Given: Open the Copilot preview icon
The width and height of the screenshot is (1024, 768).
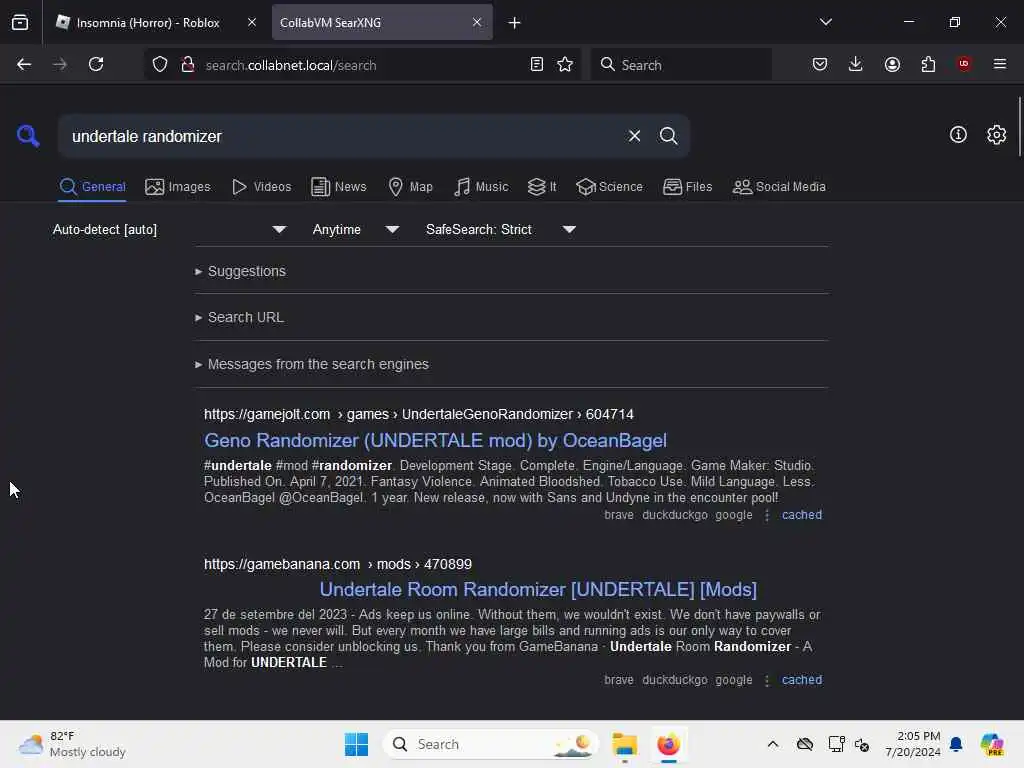Looking at the screenshot, I should [992, 744].
